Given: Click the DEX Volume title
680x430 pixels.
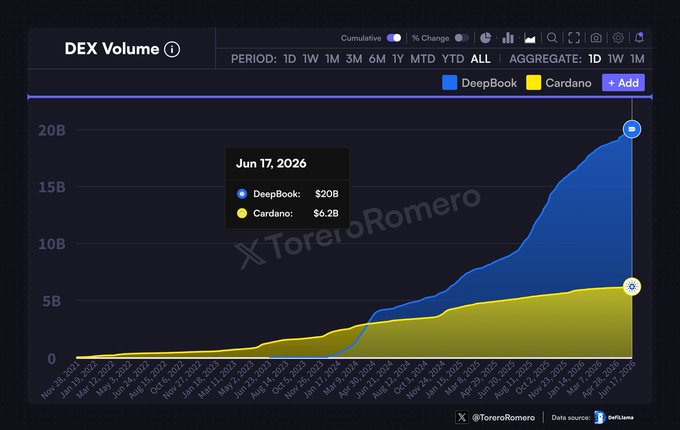Looking at the screenshot, I should click(x=111, y=49).
